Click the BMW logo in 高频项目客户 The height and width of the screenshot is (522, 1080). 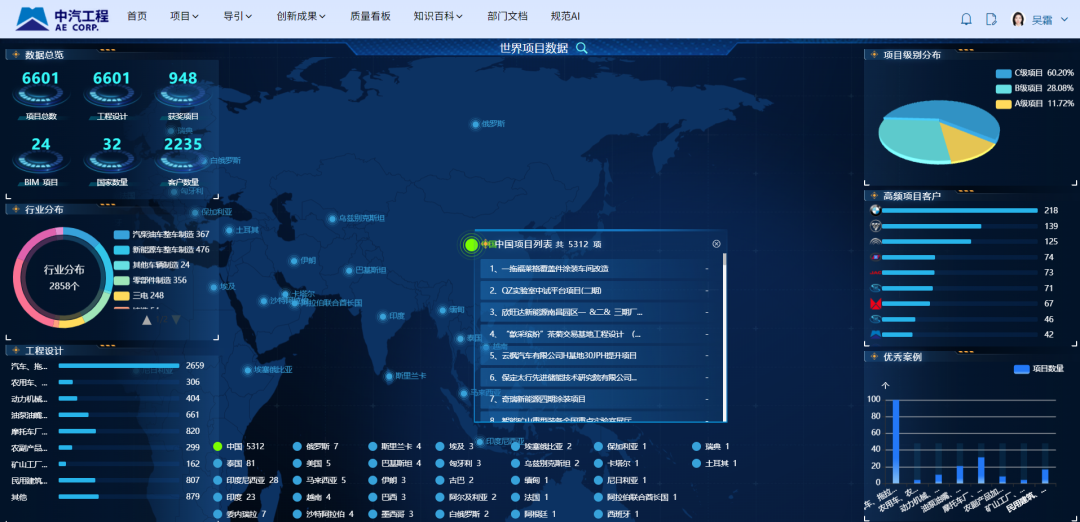pos(875,211)
